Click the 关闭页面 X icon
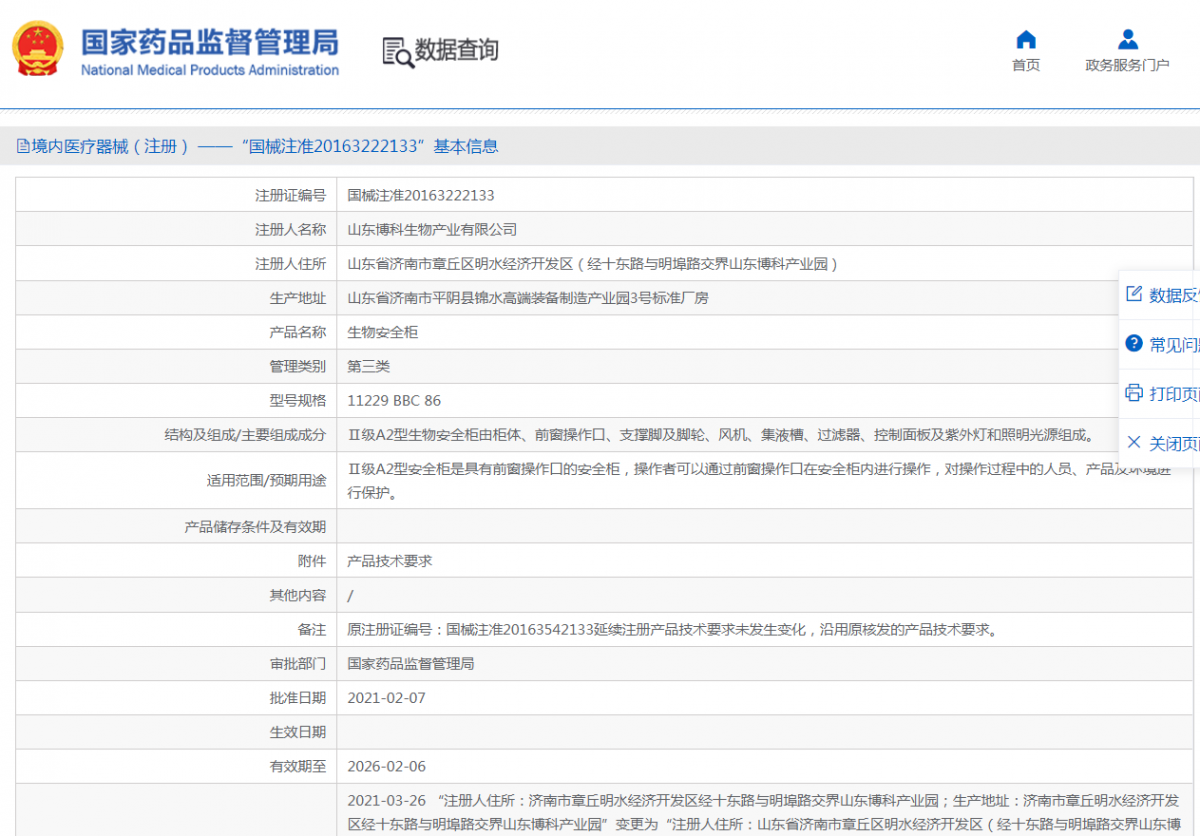This screenshot has height=836, width=1200. tap(1134, 442)
